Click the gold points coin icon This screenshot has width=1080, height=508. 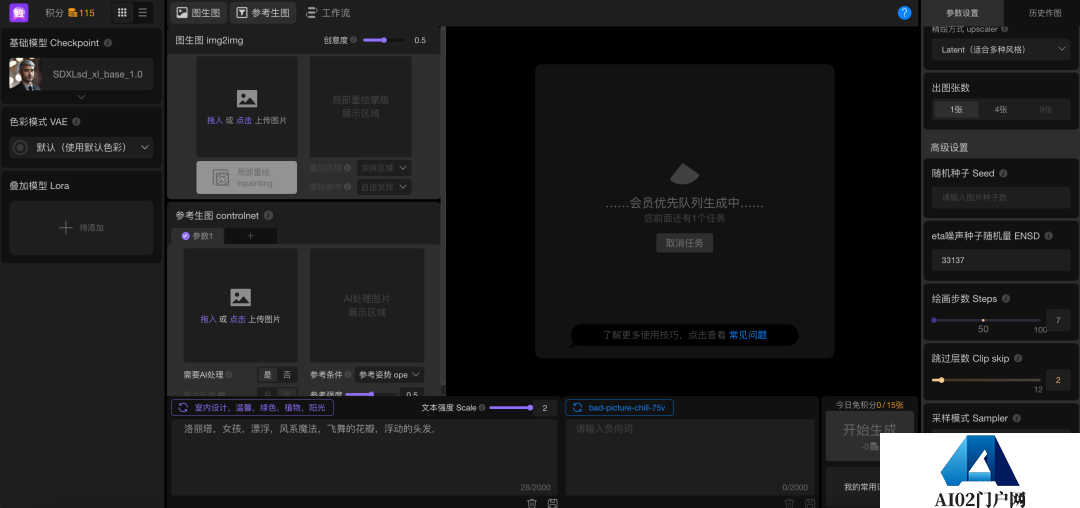click(72, 12)
